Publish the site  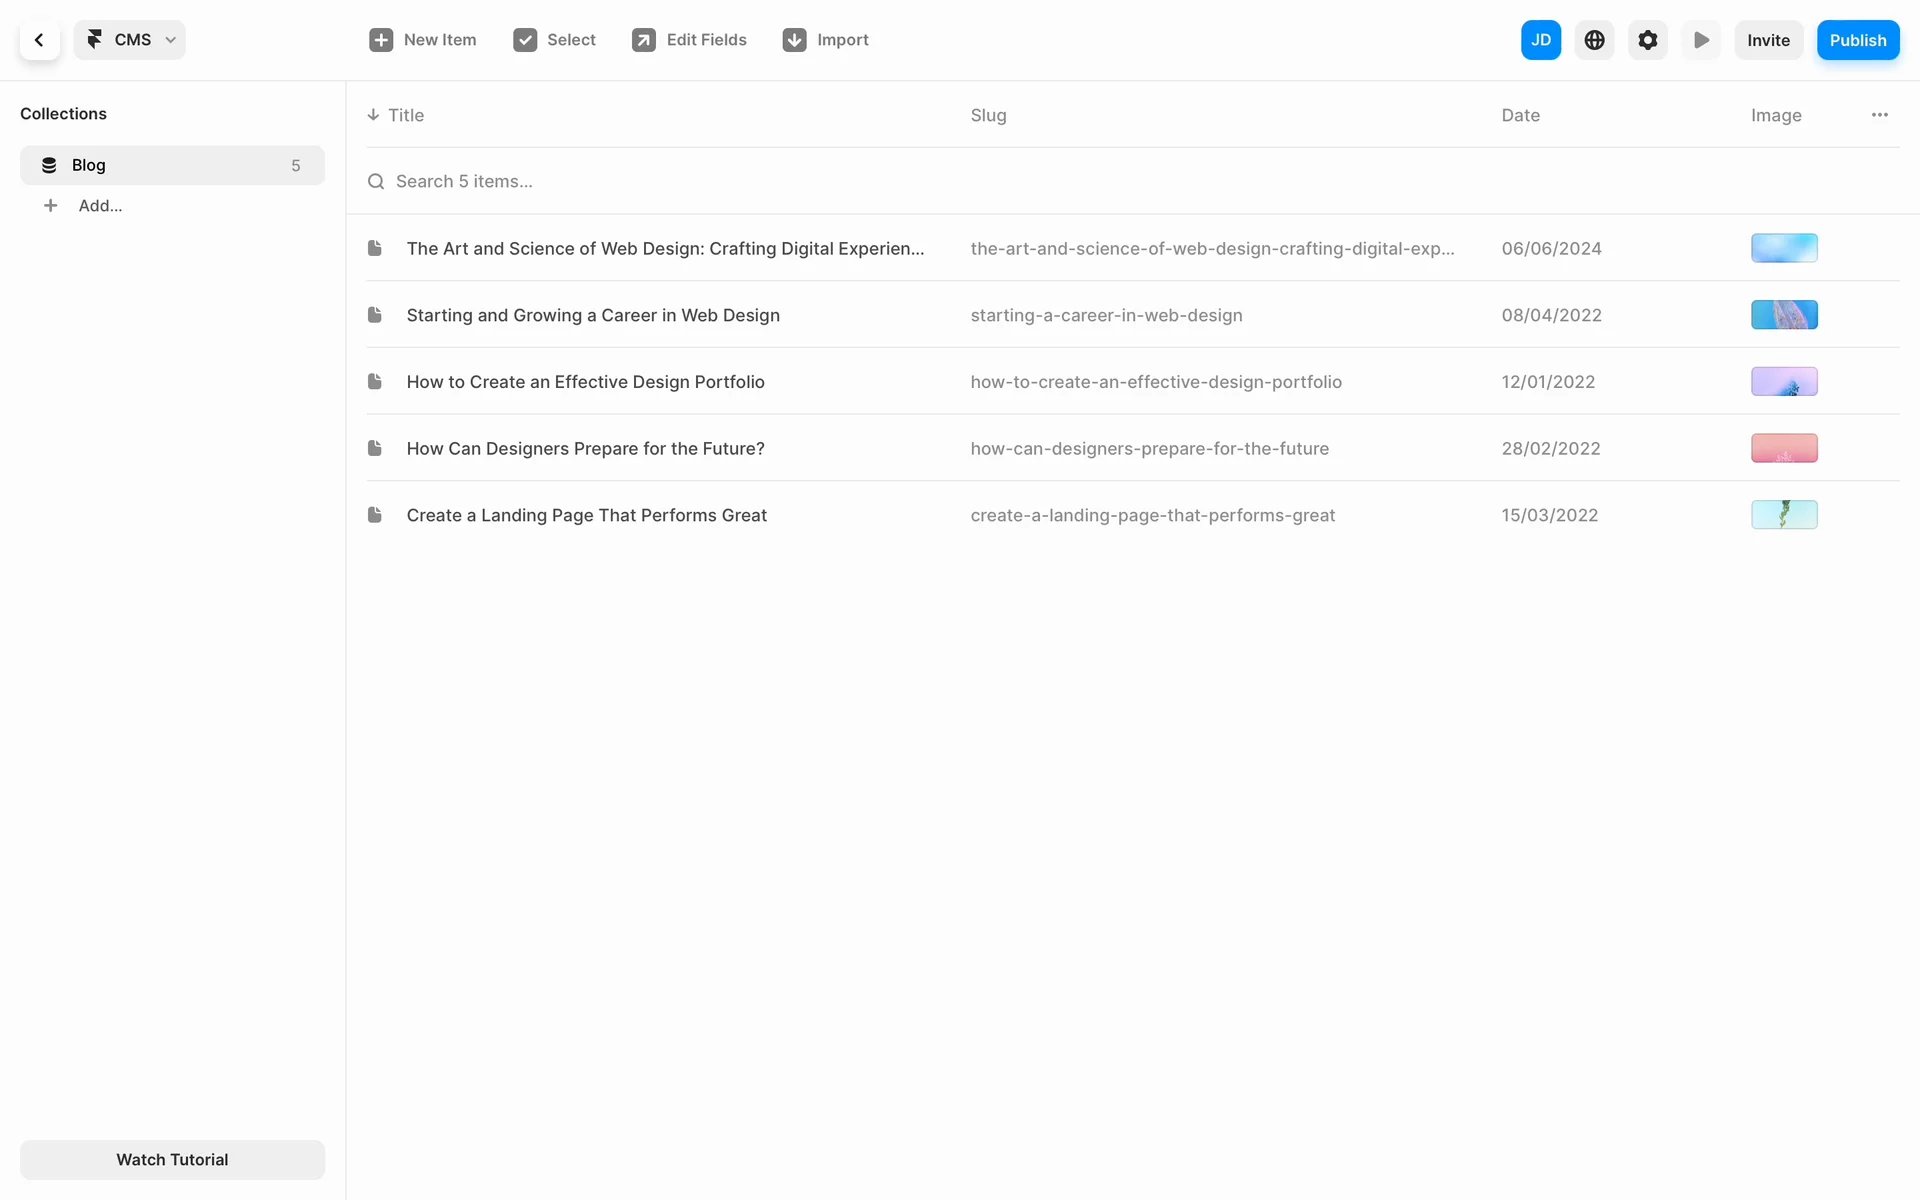pyautogui.click(x=1857, y=40)
